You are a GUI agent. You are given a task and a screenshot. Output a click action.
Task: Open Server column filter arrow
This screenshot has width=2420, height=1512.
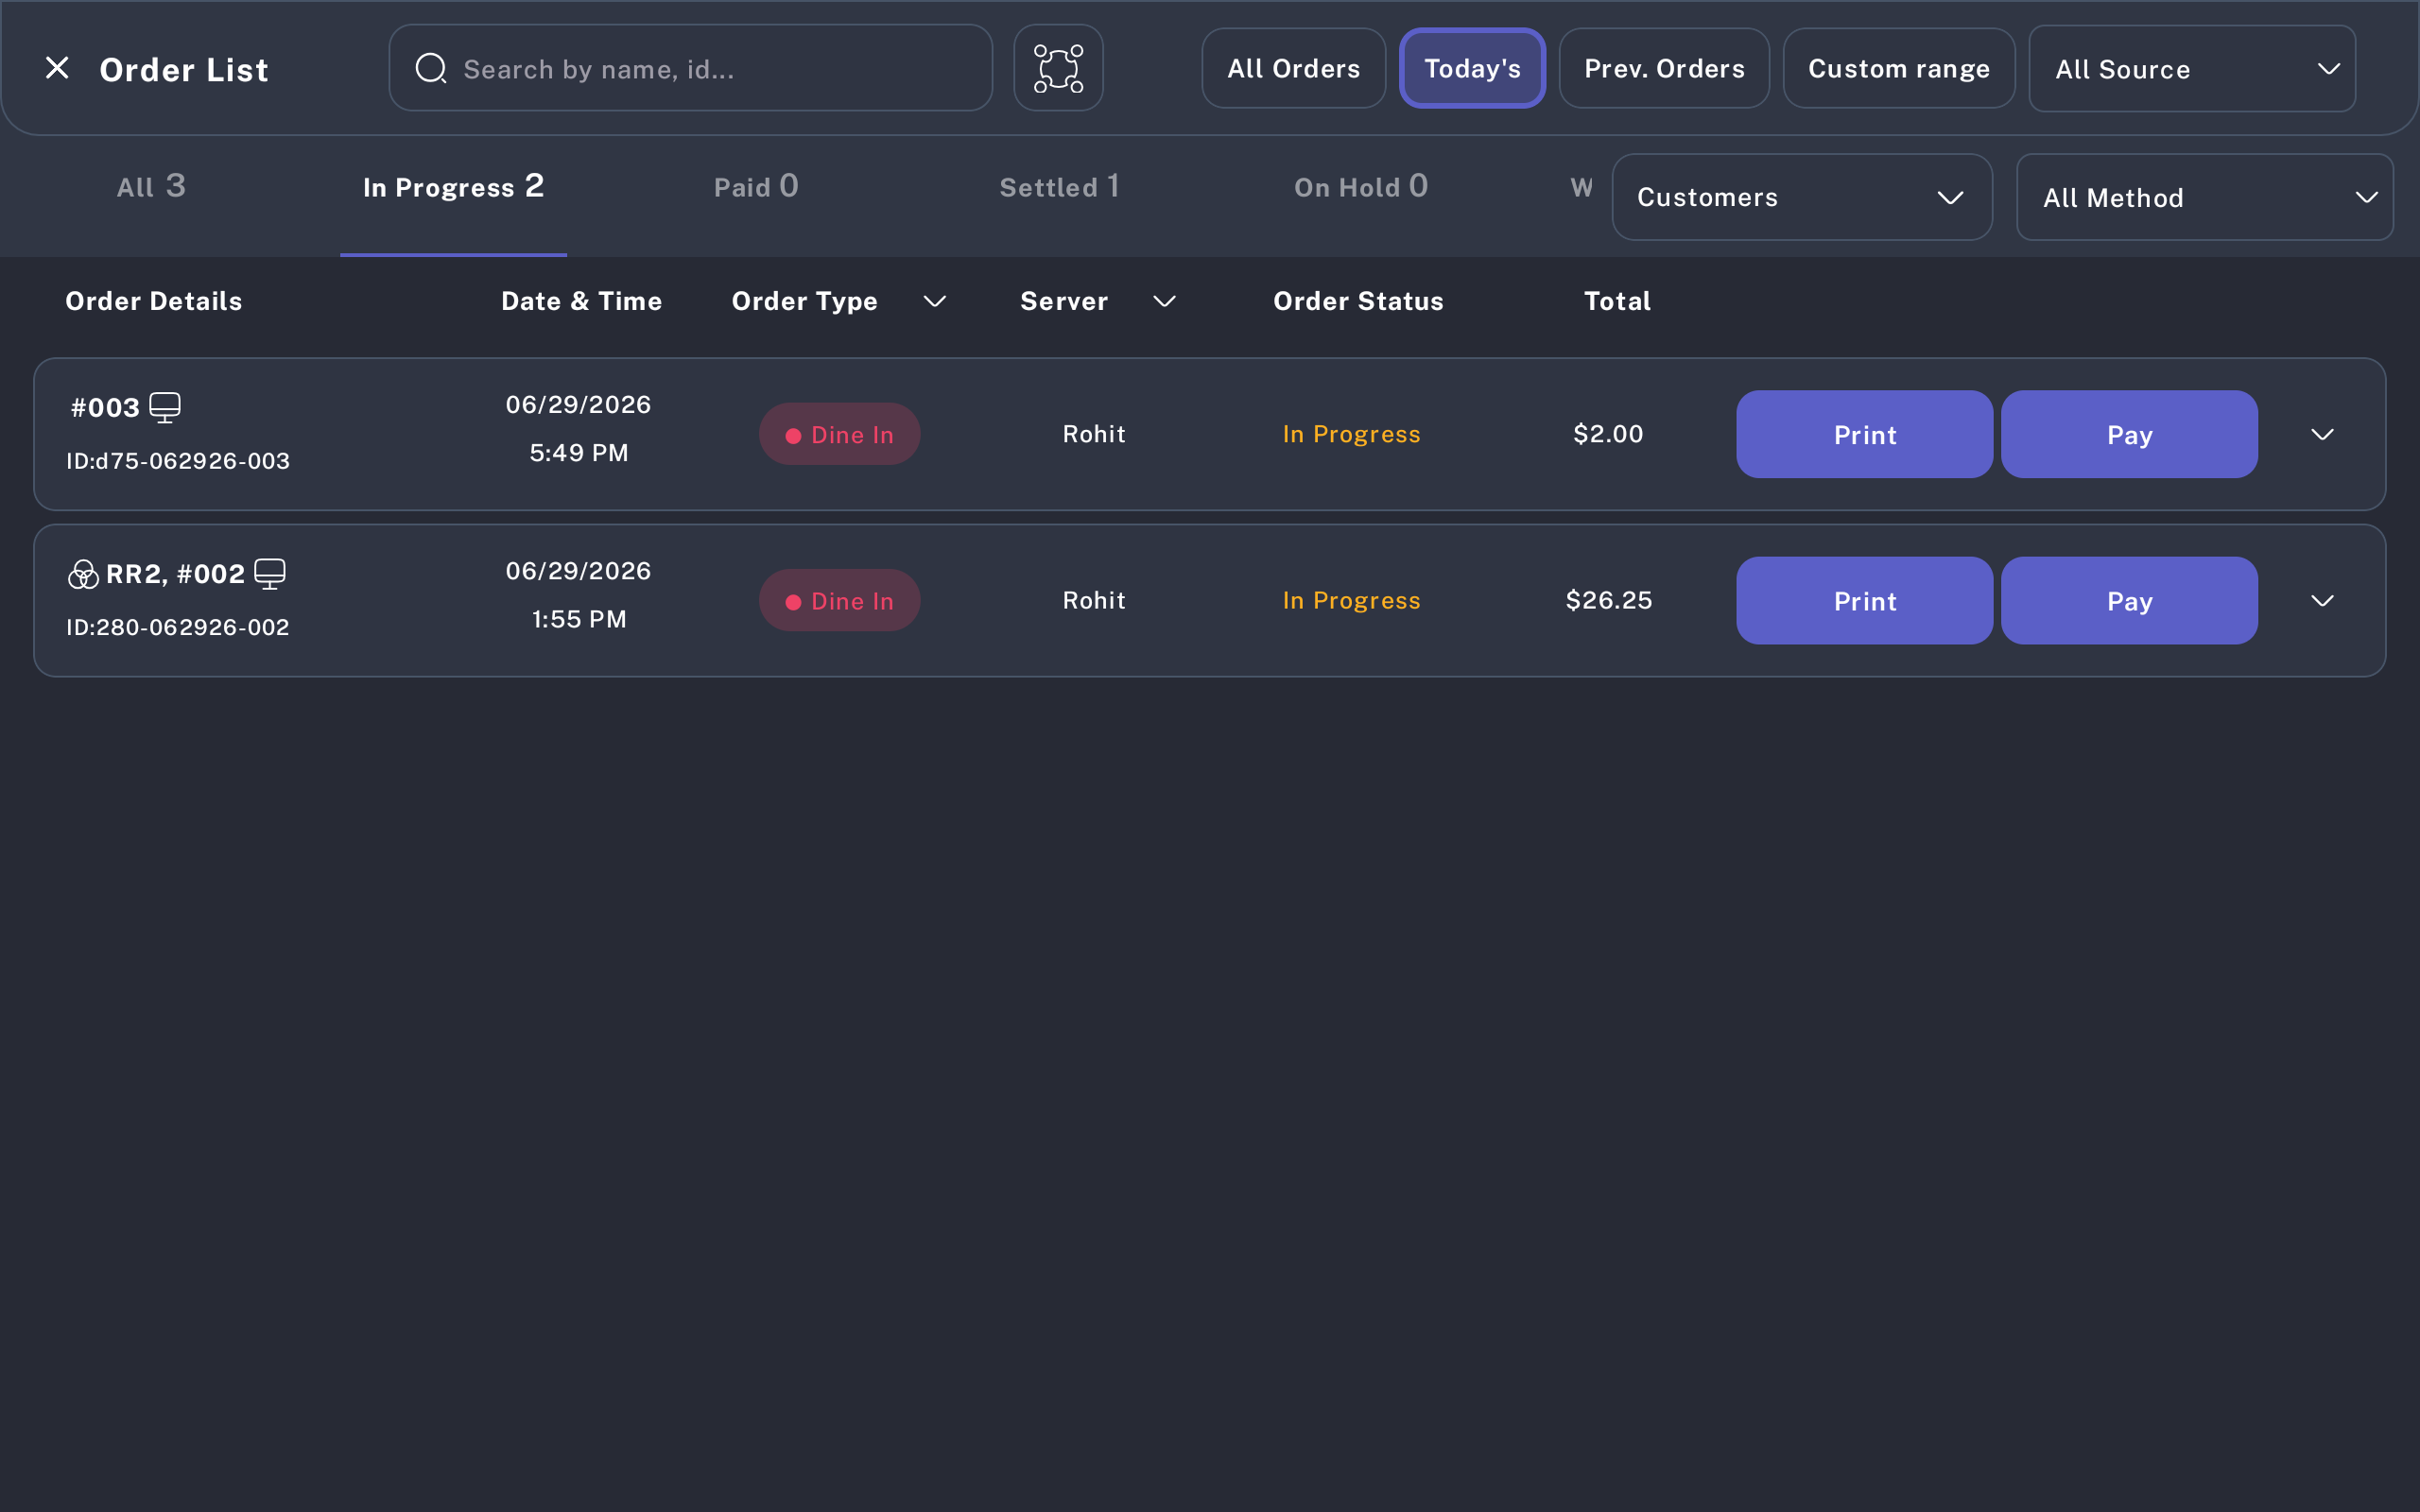1164,301
